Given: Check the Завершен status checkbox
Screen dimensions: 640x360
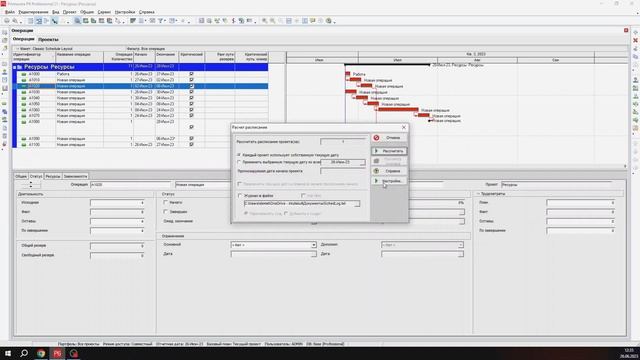Looking at the screenshot, I should pyautogui.click(x=165, y=212).
